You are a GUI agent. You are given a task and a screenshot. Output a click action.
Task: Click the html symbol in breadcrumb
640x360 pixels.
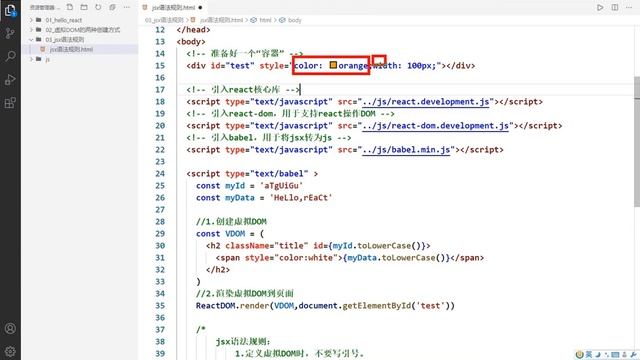click(261, 20)
